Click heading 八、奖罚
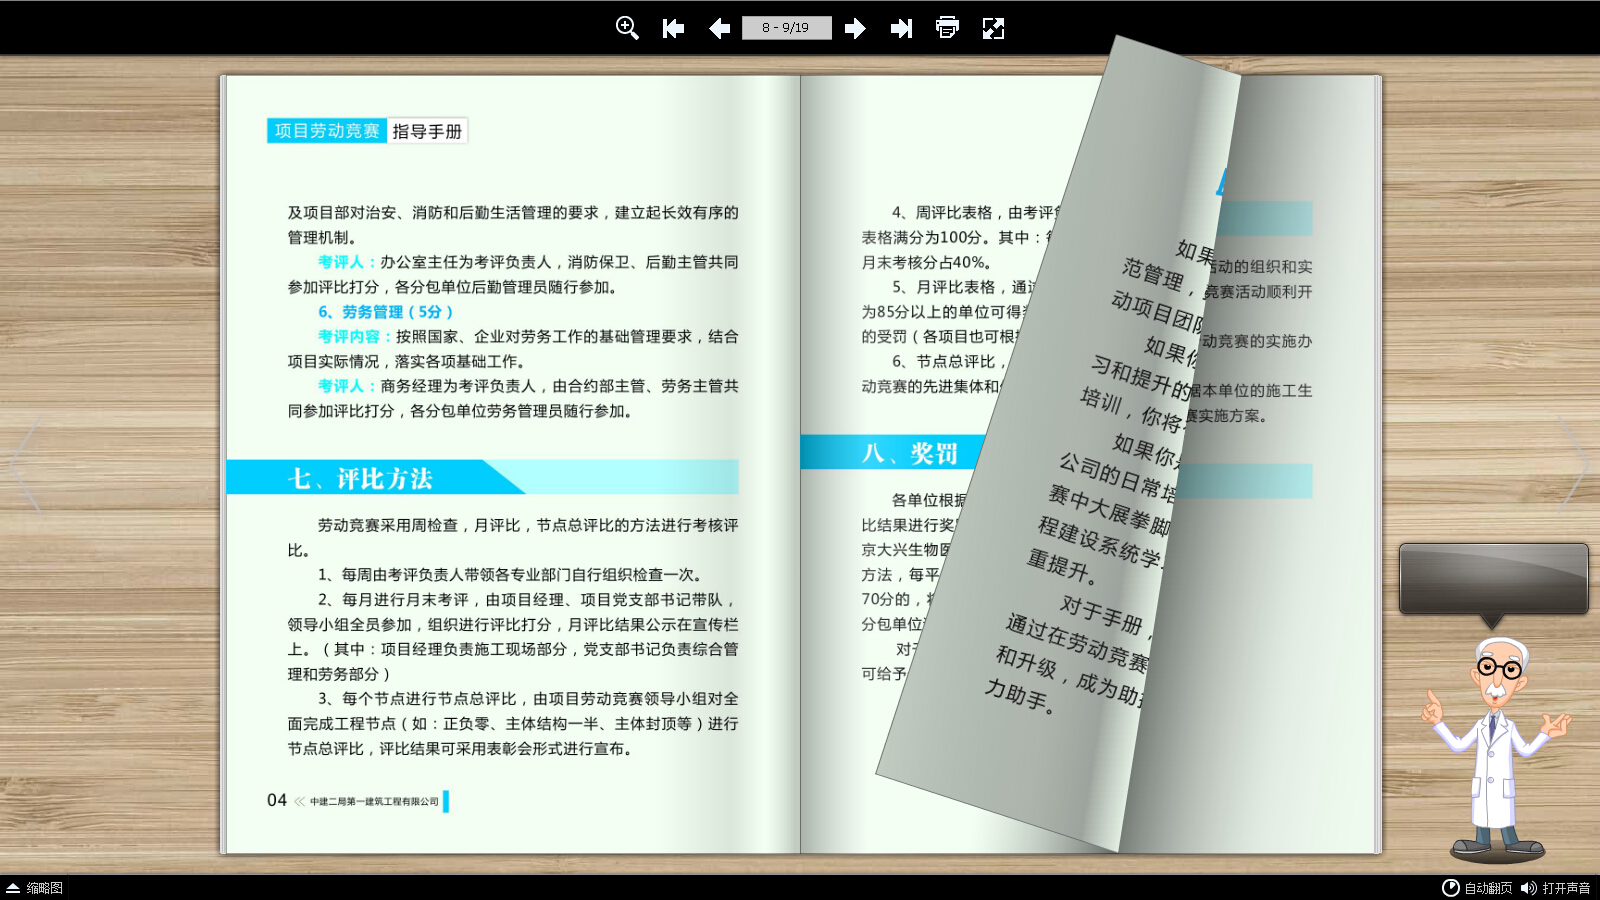This screenshot has width=1600, height=900. click(x=910, y=454)
